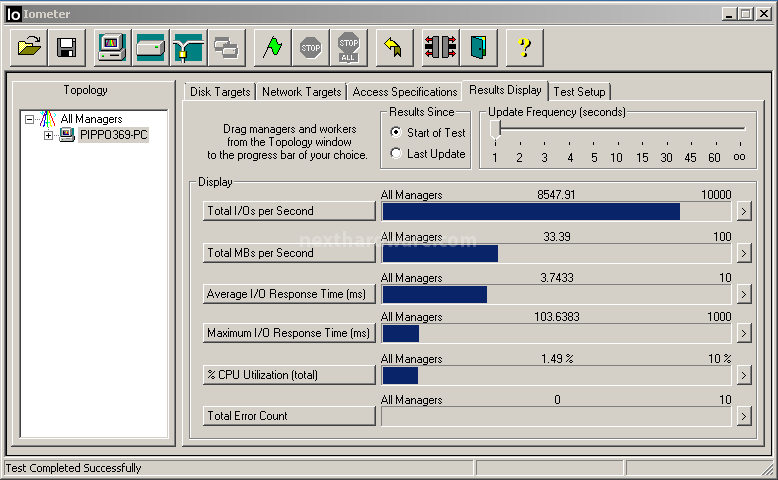Reset workers with the yellow arrow icon
778x480 pixels.
[x=394, y=48]
